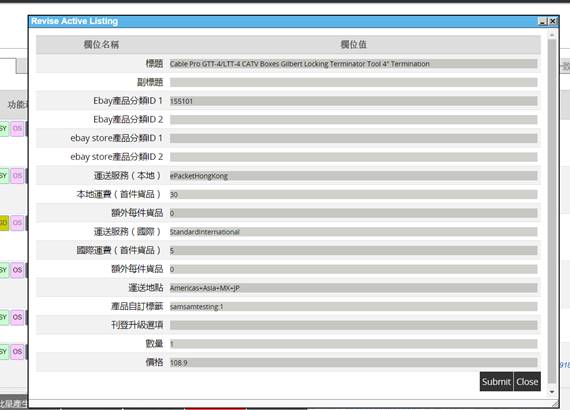The width and height of the screenshot is (570, 410).
Task: Click the local shipping cost field 30
Action: click(x=353, y=194)
